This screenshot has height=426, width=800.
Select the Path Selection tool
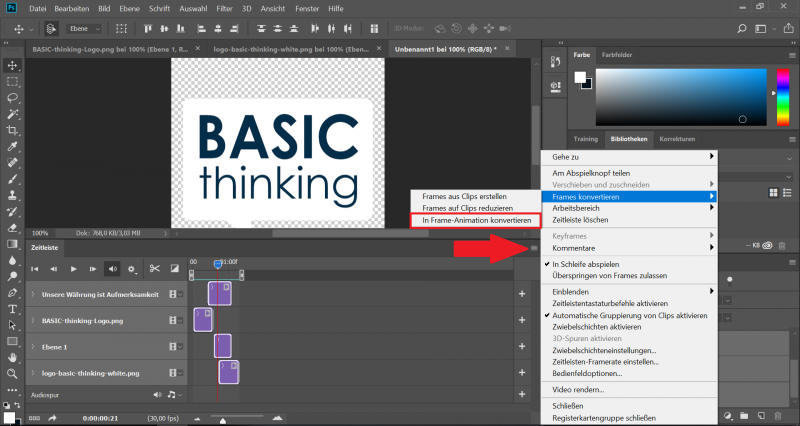12,325
